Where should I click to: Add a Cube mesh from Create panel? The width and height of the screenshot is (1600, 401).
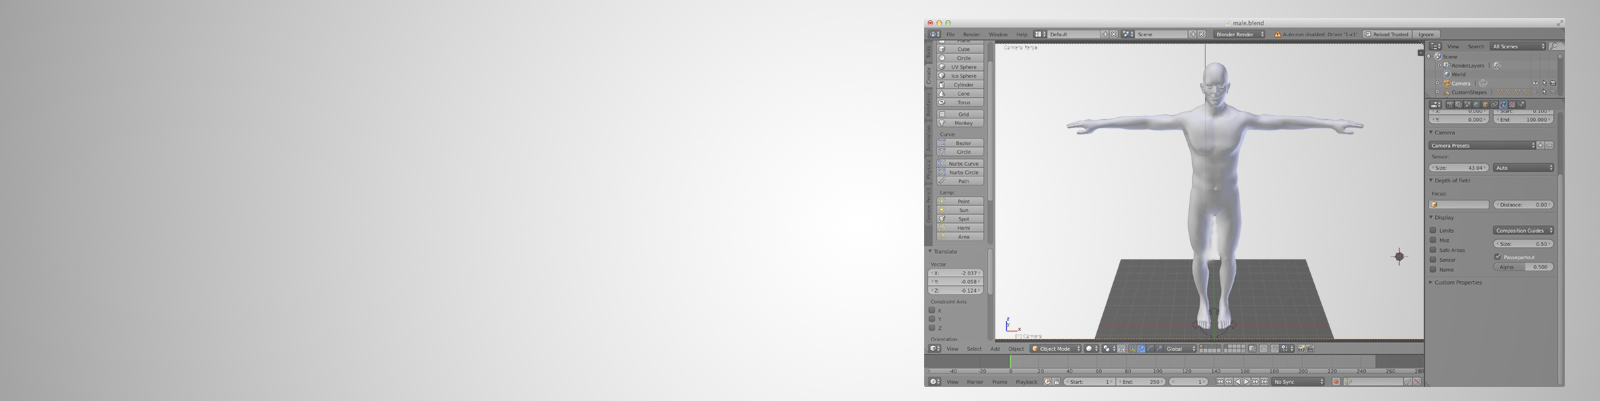click(963, 49)
